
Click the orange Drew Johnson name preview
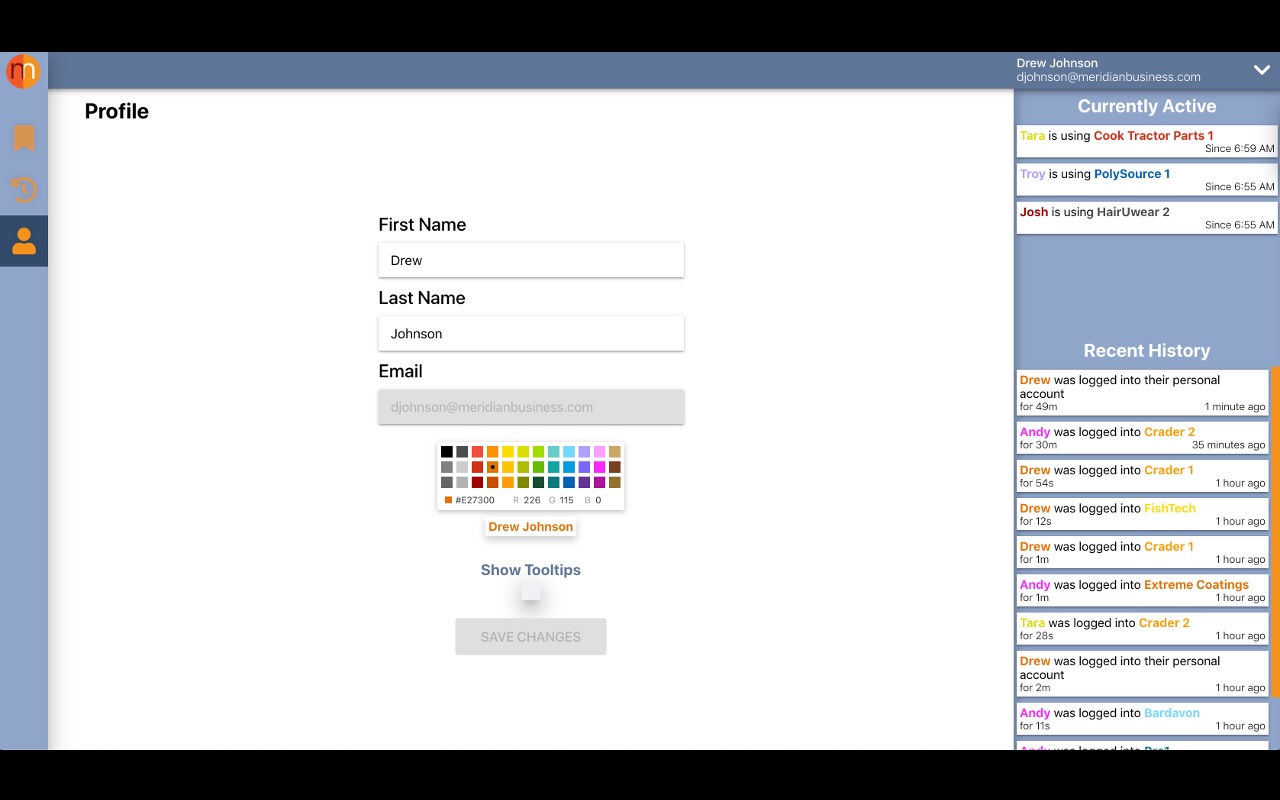coord(531,527)
